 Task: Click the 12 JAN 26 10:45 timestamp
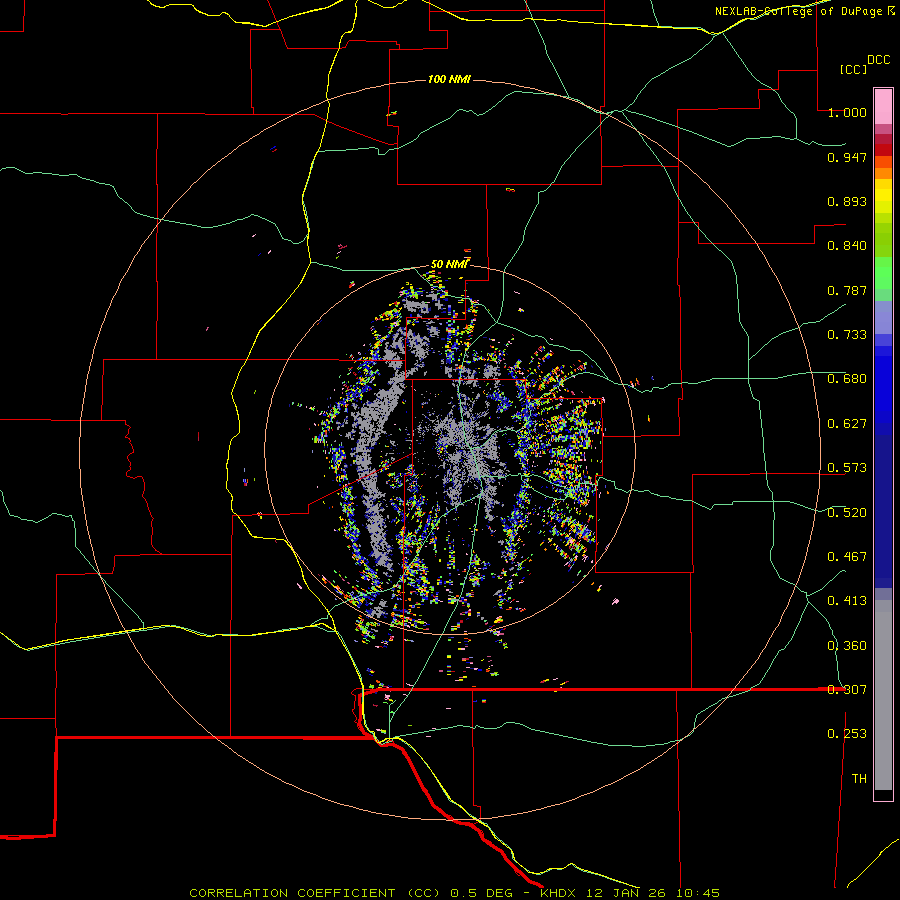point(653,893)
